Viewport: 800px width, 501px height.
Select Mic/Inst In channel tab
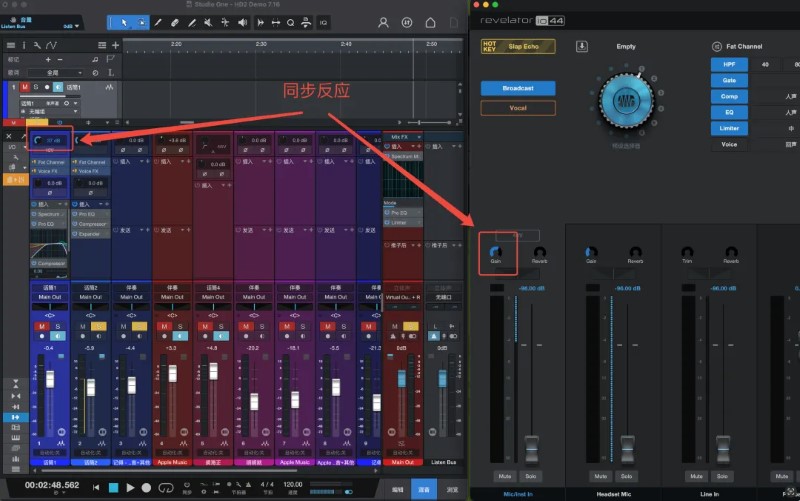[518, 494]
